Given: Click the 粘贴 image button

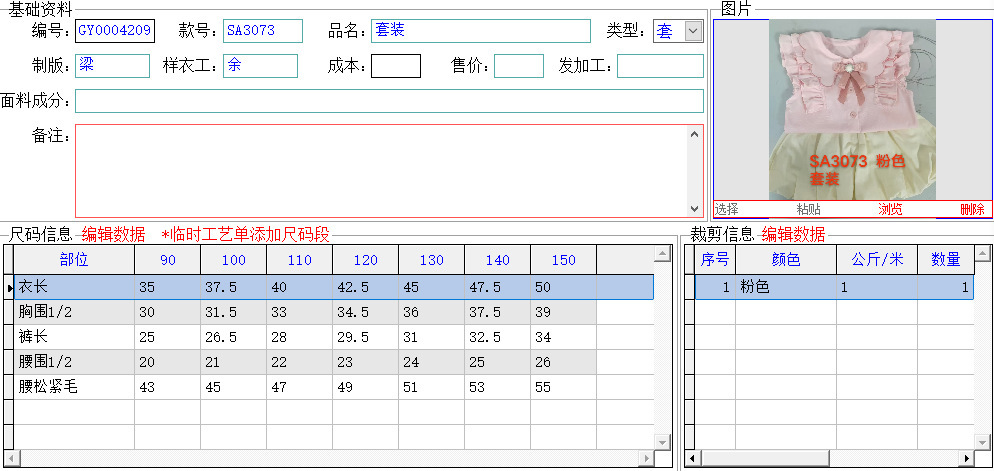Looking at the screenshot, I should pos(808,209).
